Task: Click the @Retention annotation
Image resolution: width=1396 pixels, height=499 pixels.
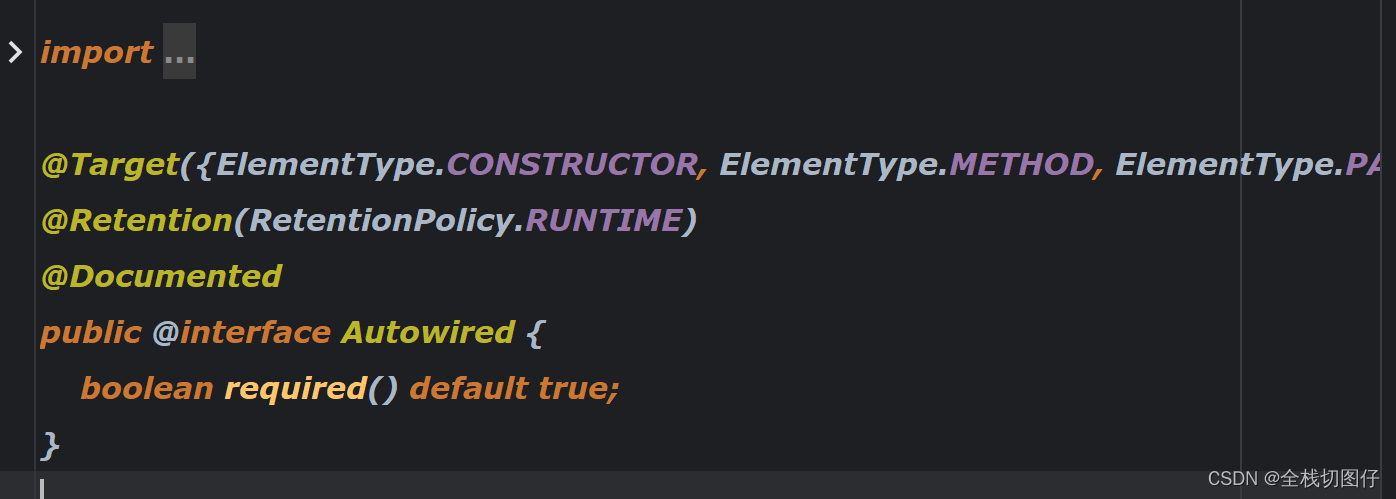Action: [x=136, y=220]
